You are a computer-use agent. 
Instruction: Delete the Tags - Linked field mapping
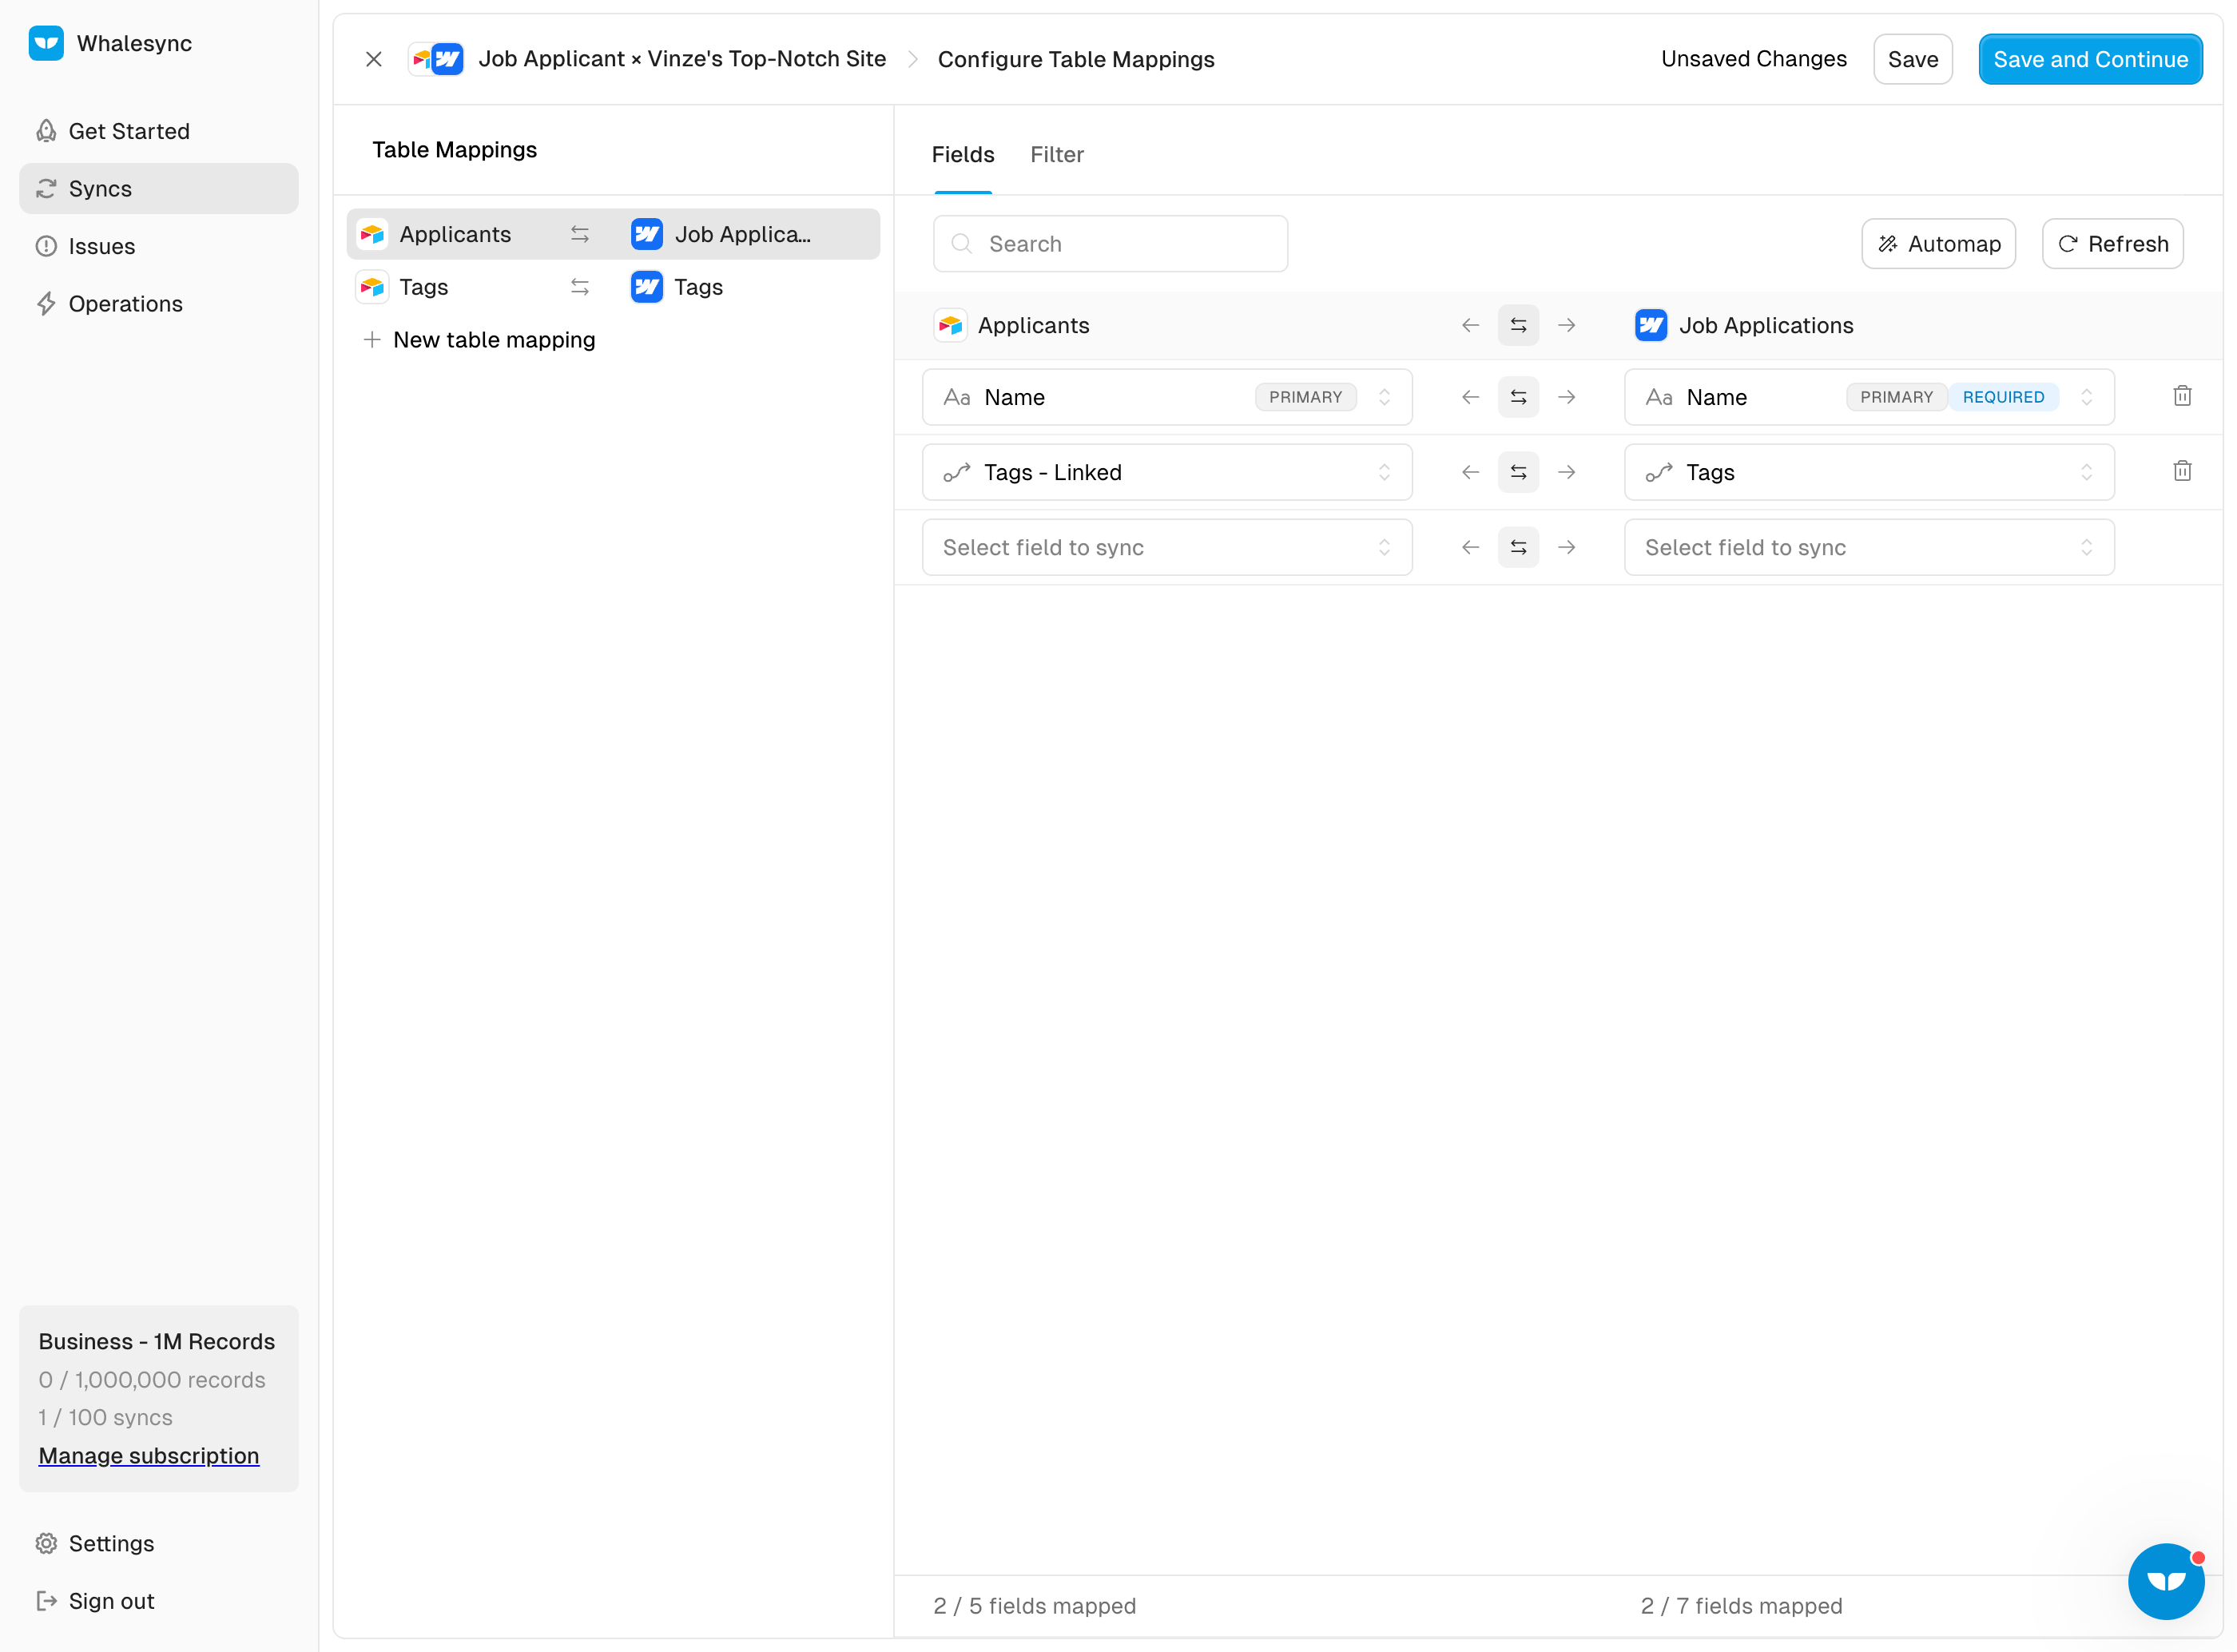[x=2182, y=471]
